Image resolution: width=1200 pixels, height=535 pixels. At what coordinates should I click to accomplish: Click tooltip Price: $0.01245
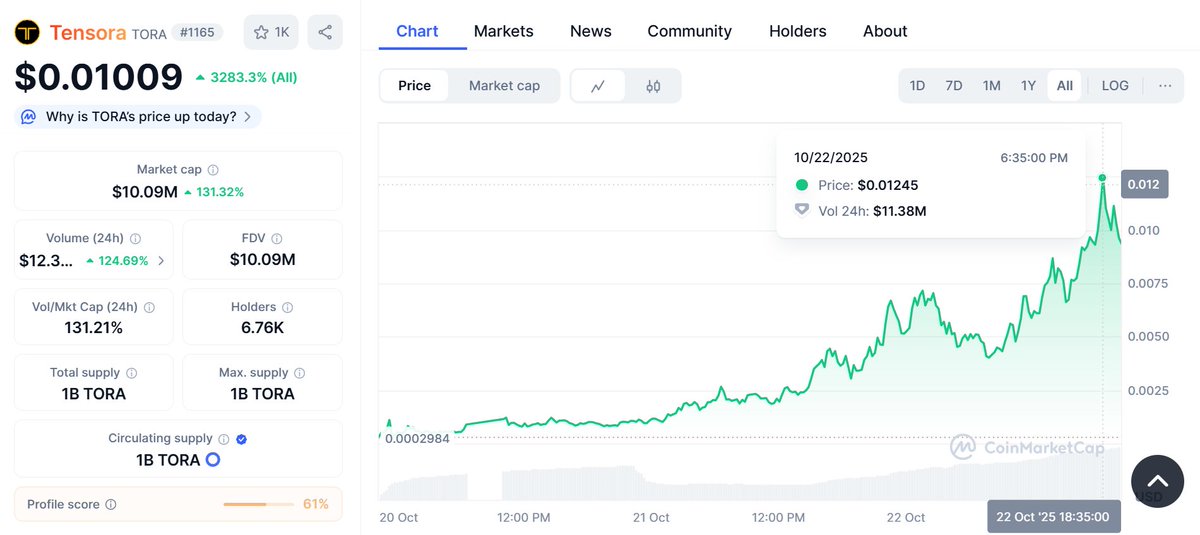coord(868,185)
